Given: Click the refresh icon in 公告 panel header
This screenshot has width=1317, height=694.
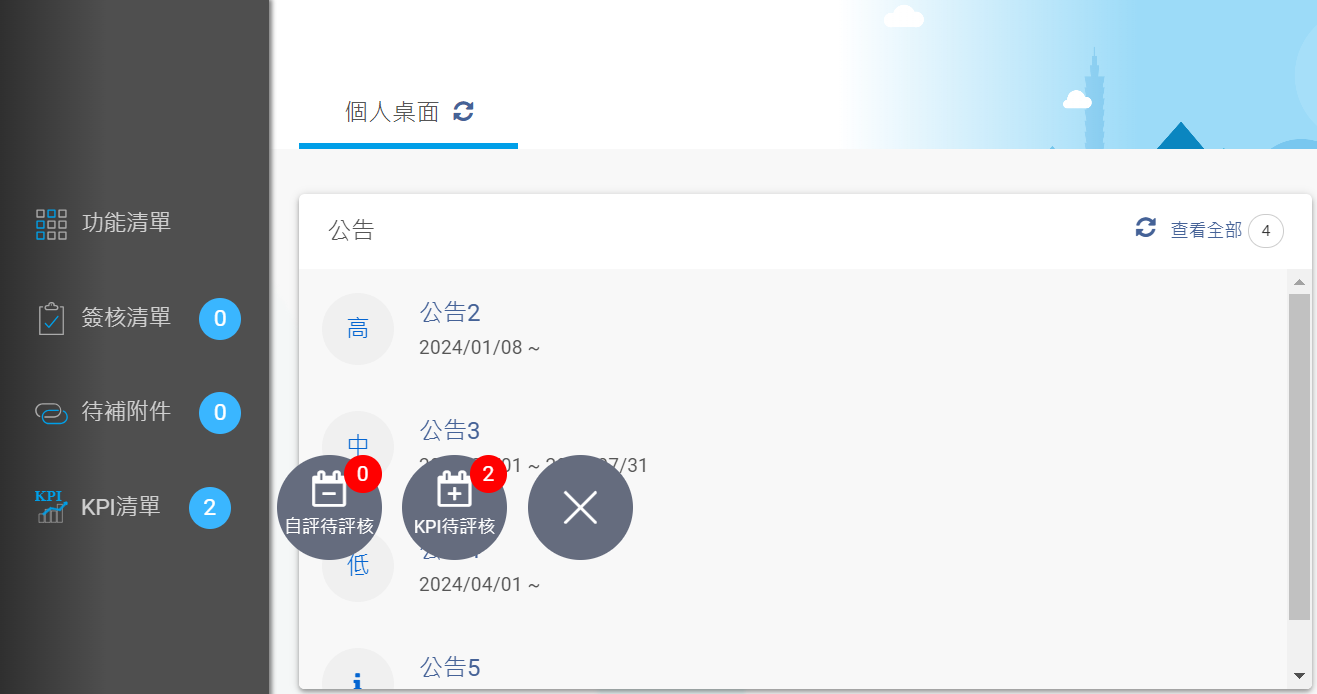Looking at the screenshot, I should (x=1146, y=228).
